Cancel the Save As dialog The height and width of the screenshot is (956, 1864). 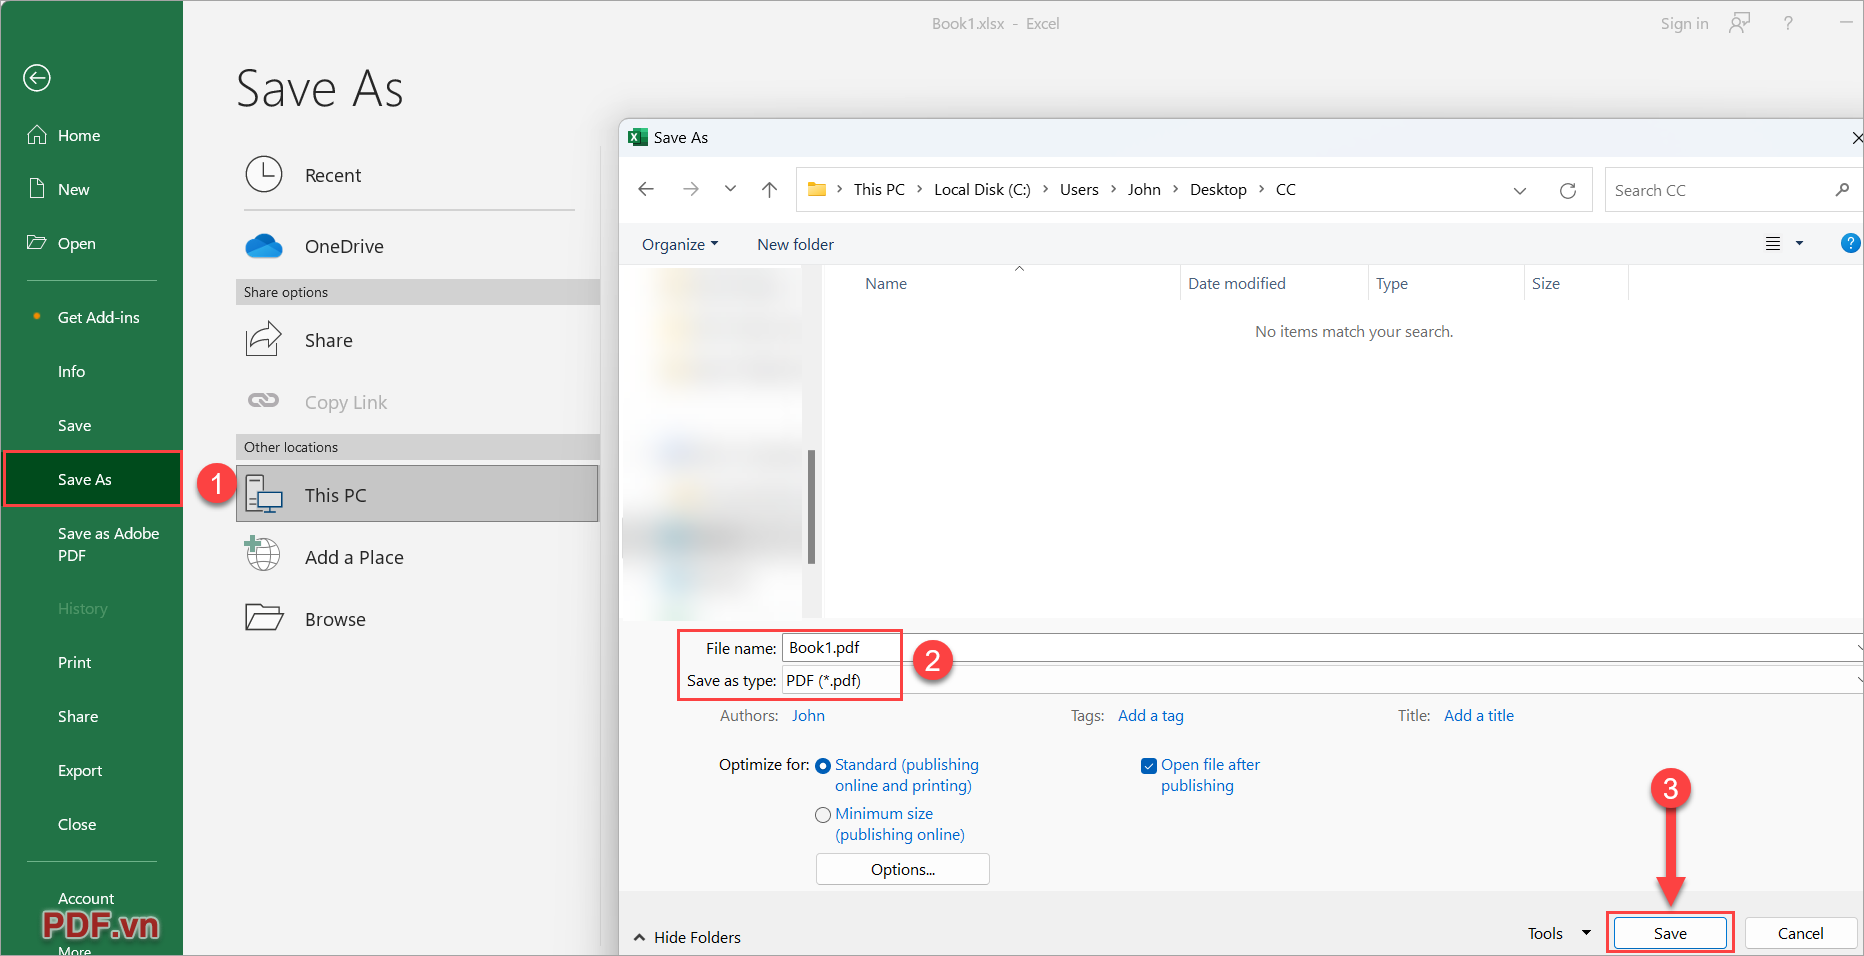coord(1801,933)
